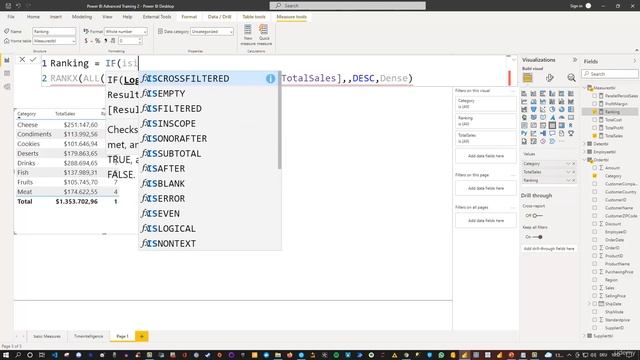Select the donut chart visual icon
Image resolution: width=640 pixels, height=360 pixels.
(x=562, y=109)
